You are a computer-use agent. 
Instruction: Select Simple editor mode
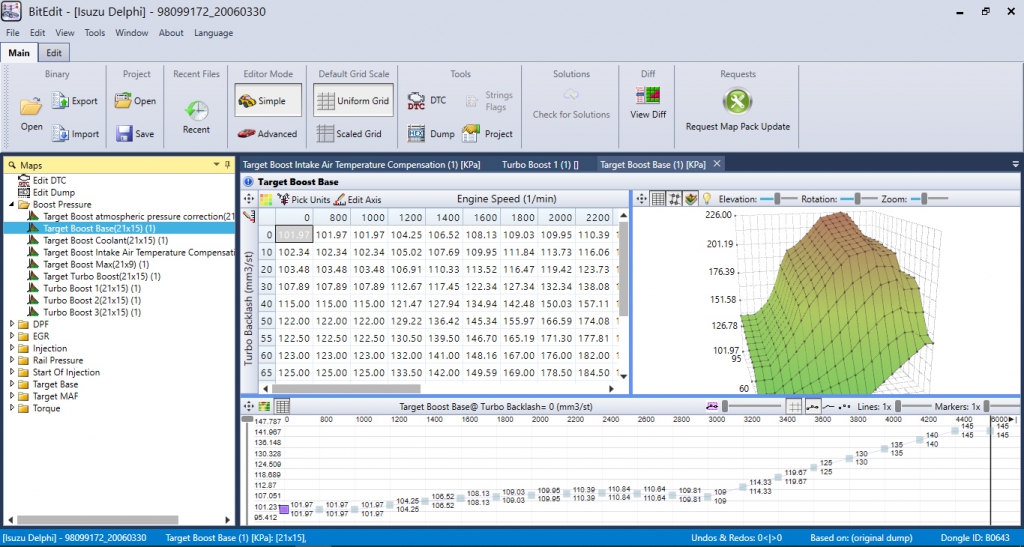(268, 101)
